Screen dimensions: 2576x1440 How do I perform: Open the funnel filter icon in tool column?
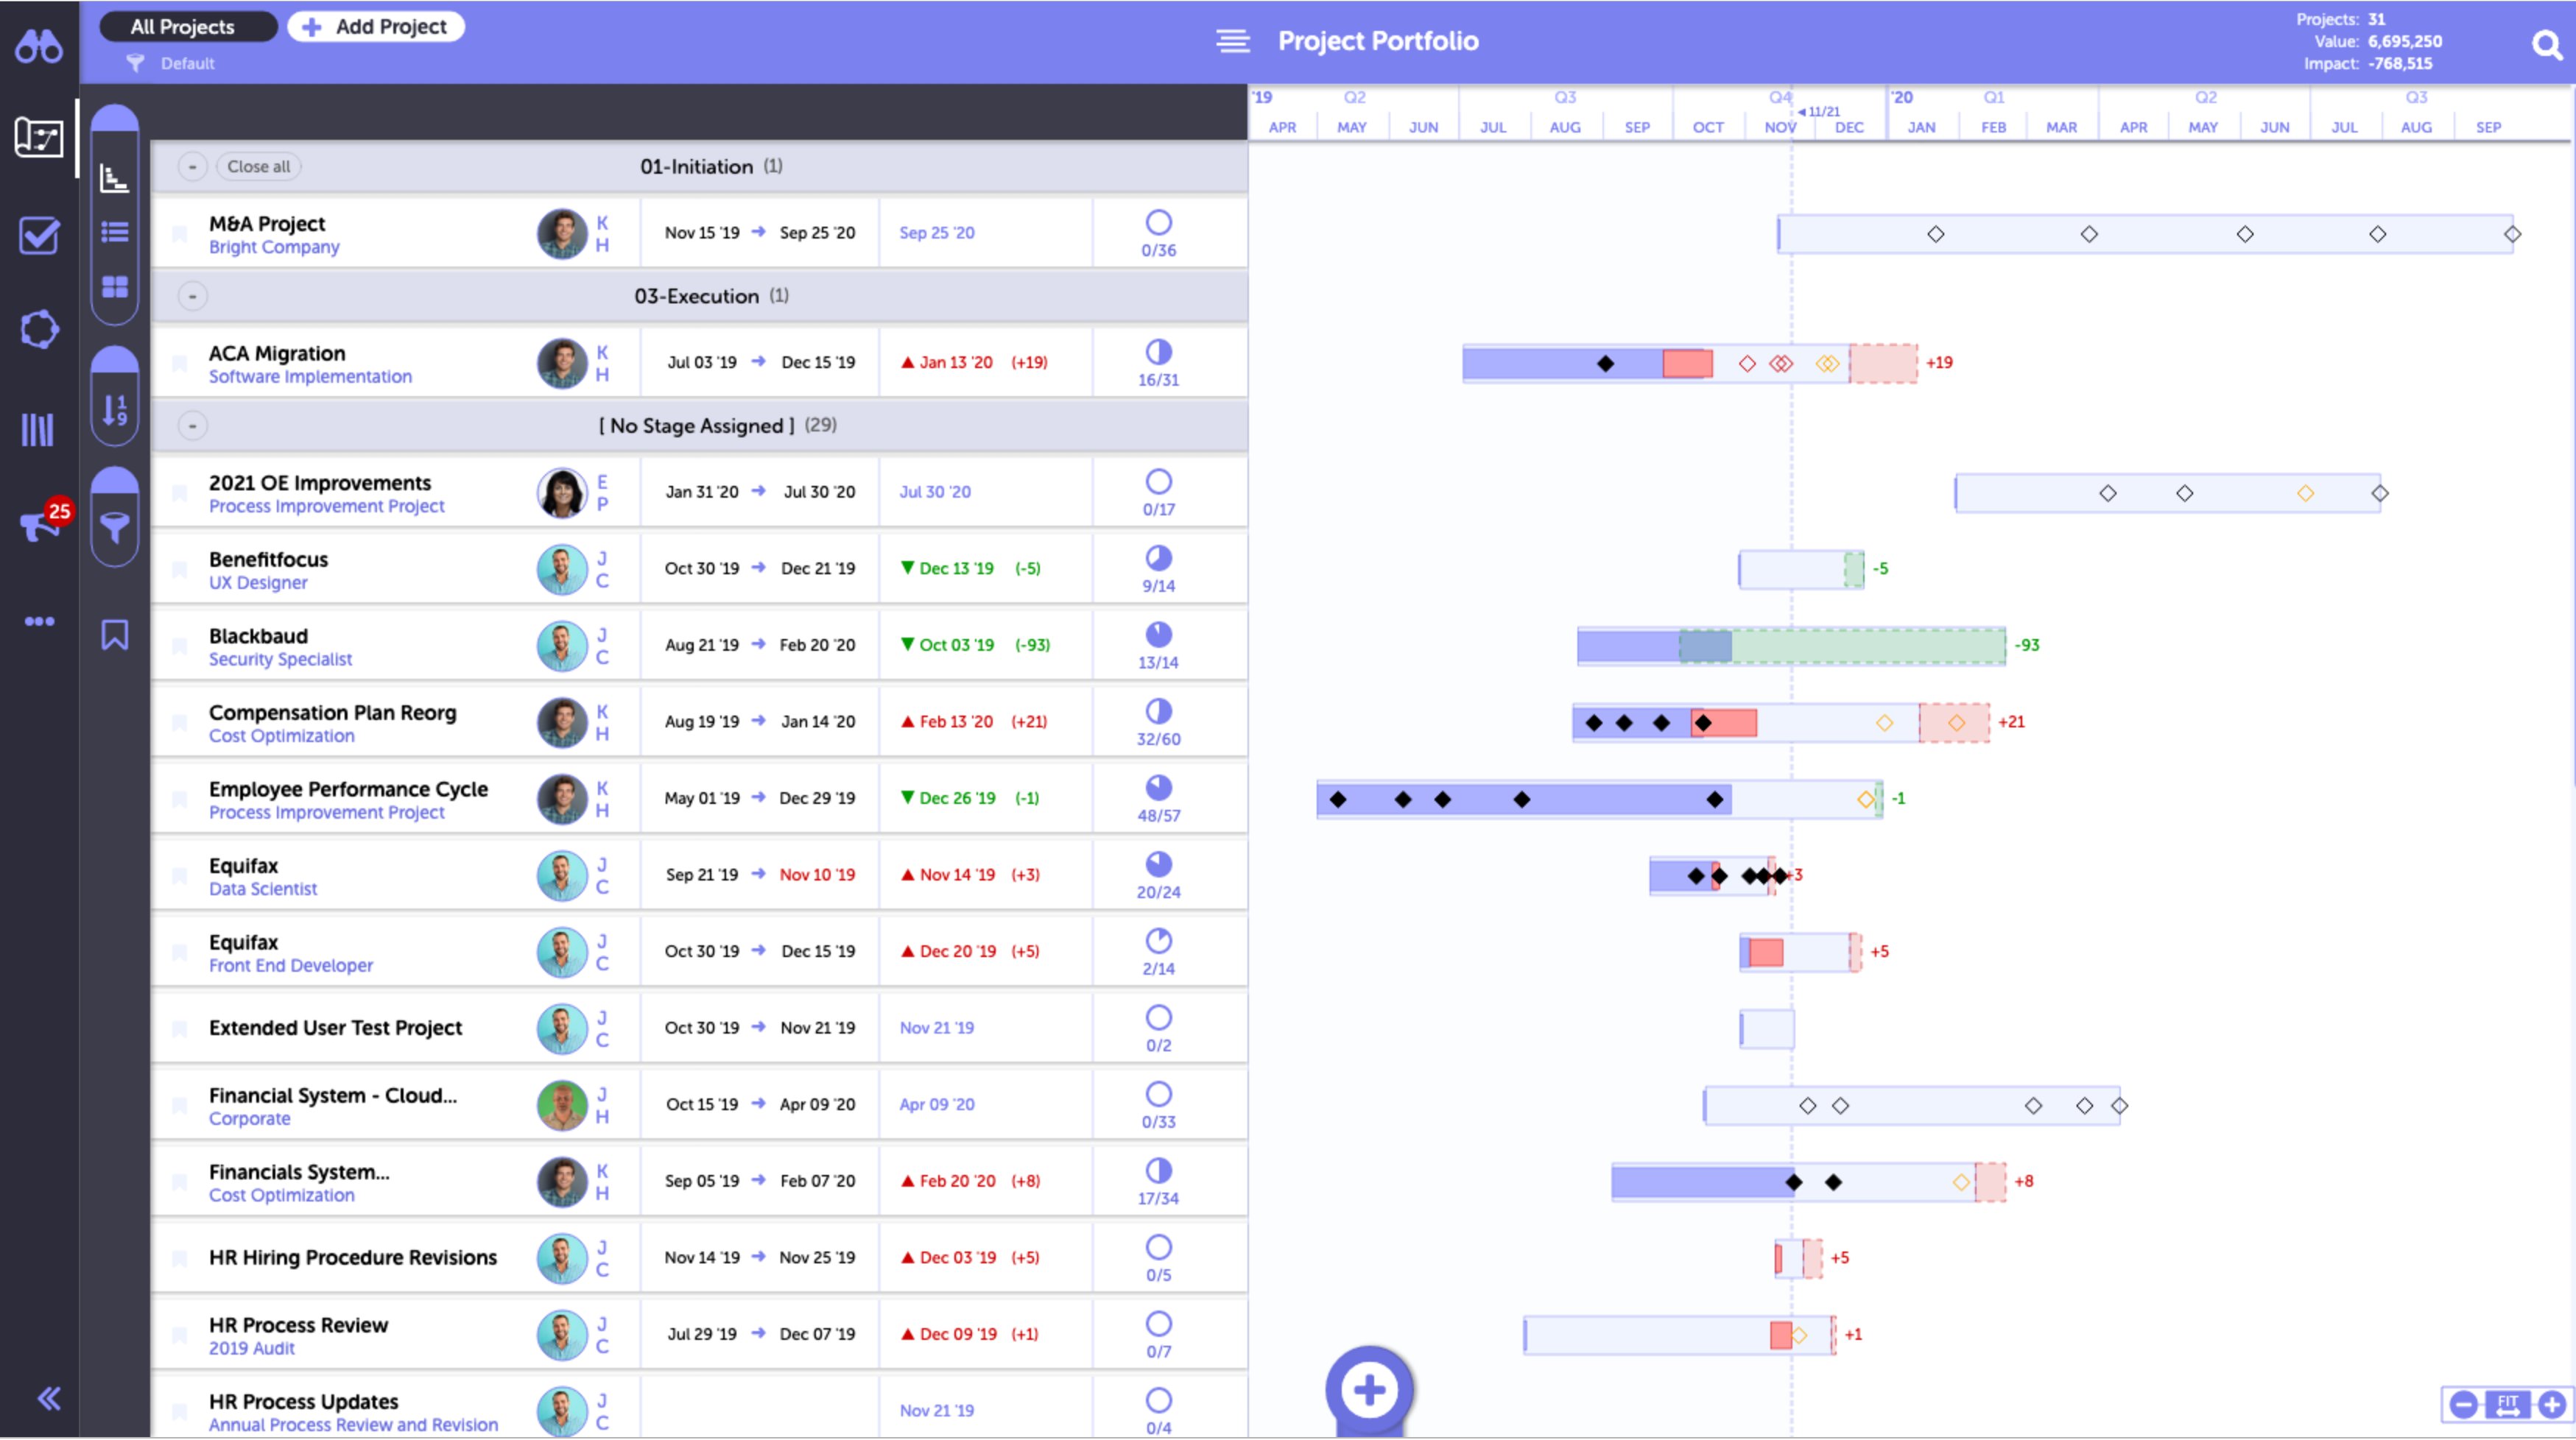(x=115, y=526)
